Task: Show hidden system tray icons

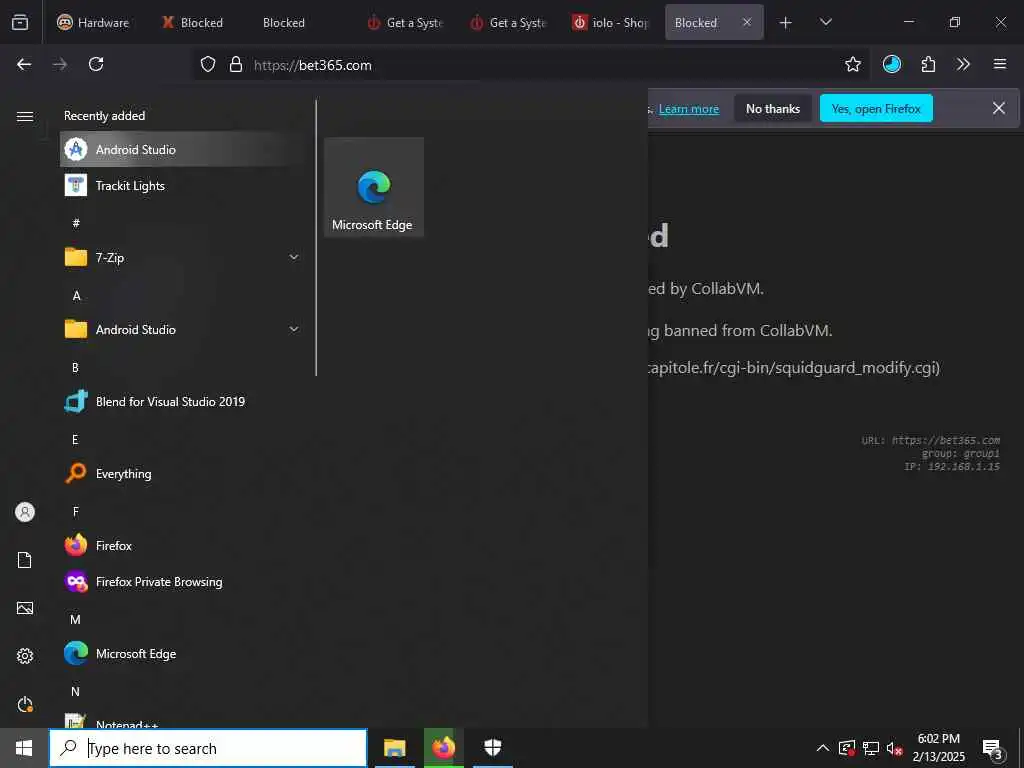Action: click(x=823, y=748)
